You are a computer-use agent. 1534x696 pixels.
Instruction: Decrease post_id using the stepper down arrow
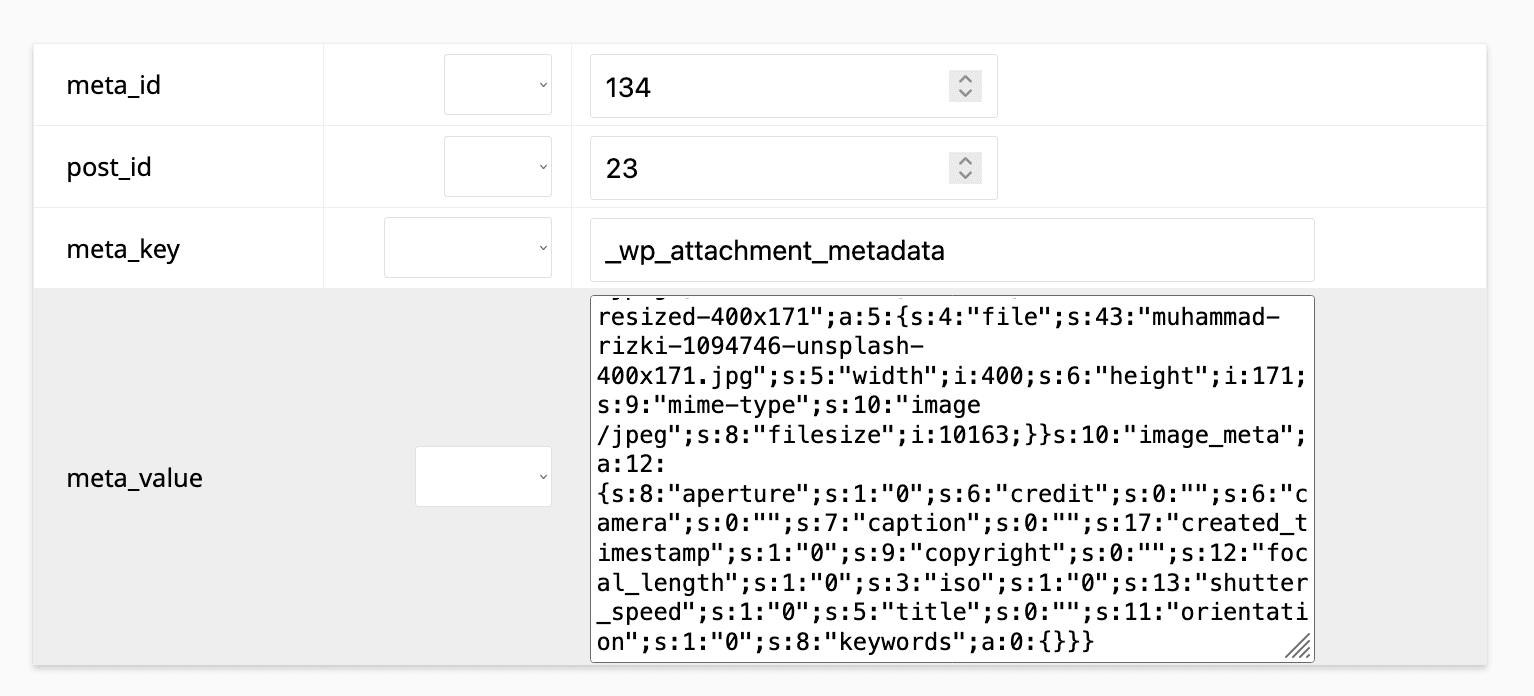coord(965,174)
